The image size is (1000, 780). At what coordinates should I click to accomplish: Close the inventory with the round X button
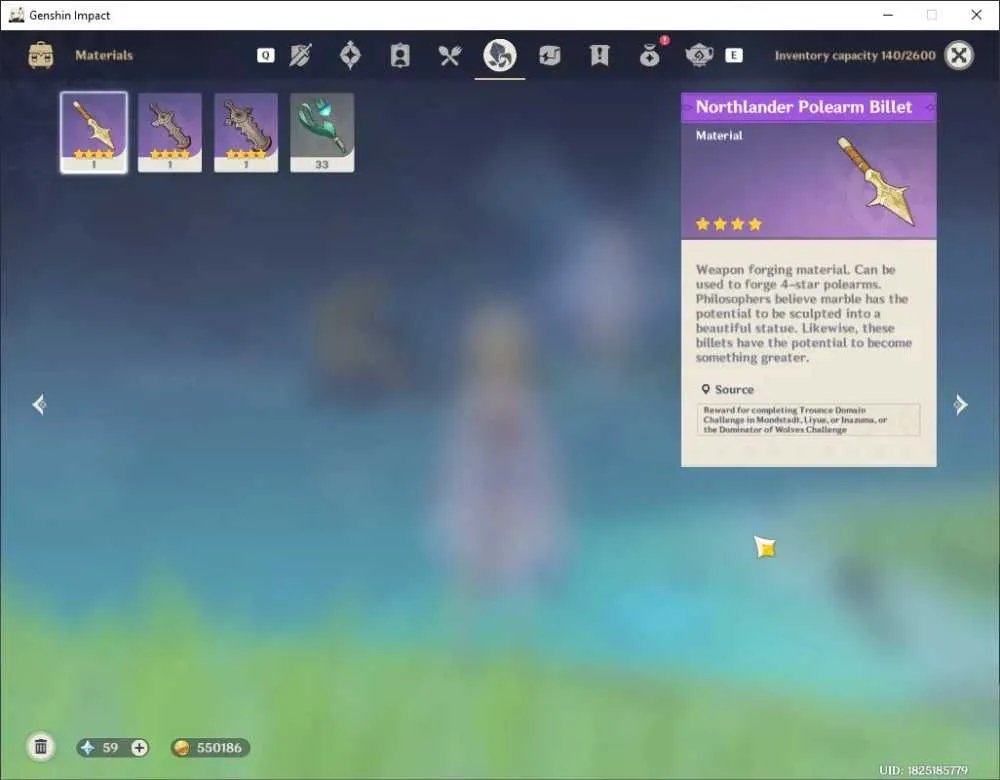pos(959,55)
